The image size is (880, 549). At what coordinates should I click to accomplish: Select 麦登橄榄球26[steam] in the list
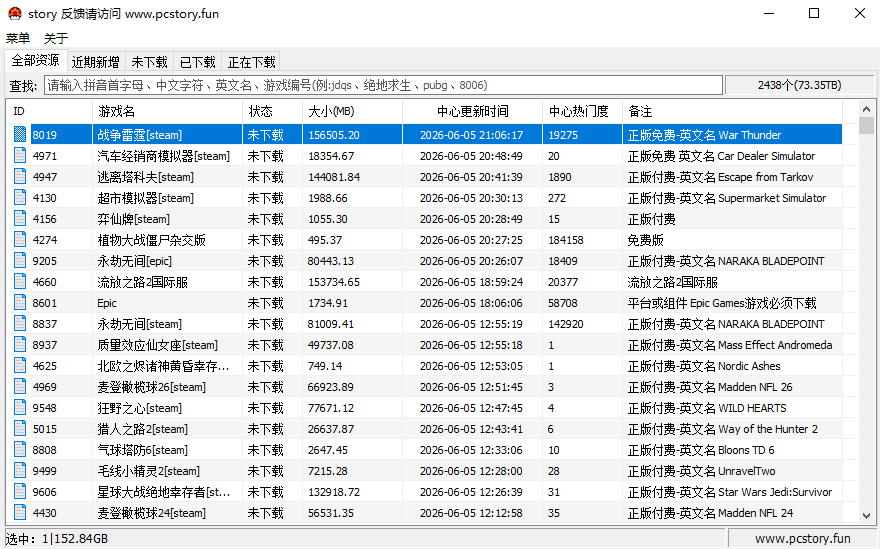[152, 387]
